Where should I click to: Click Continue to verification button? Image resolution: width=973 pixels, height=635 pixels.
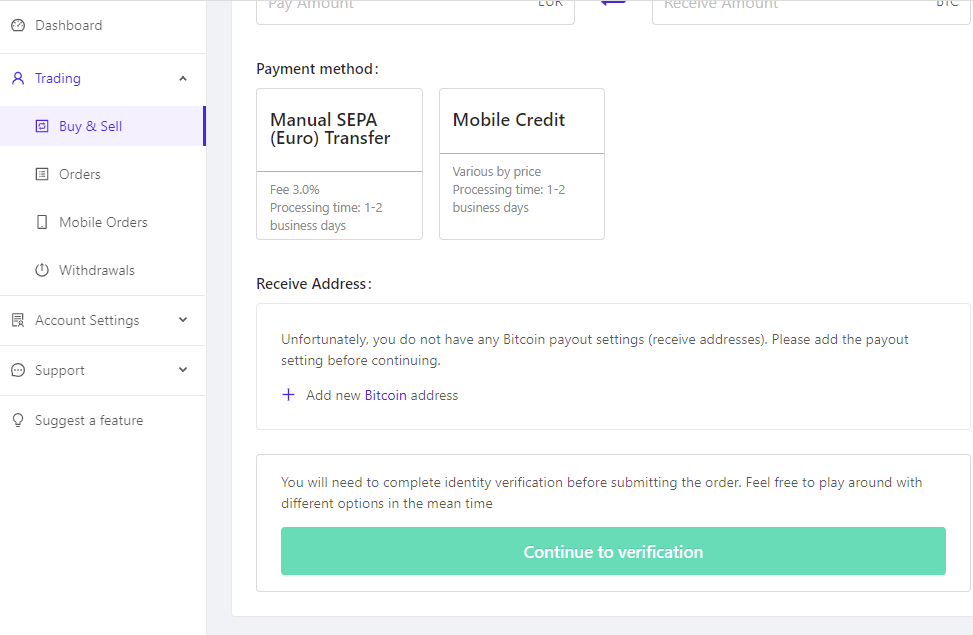tap(613, 551)
